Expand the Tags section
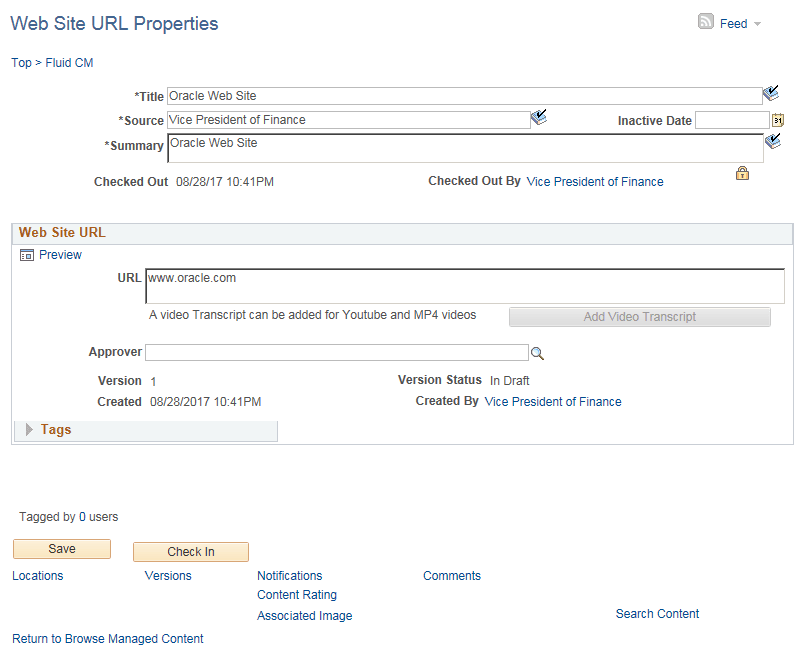This screenshot has width=798, height=656. pyautogui.click(x=29, y=430)
